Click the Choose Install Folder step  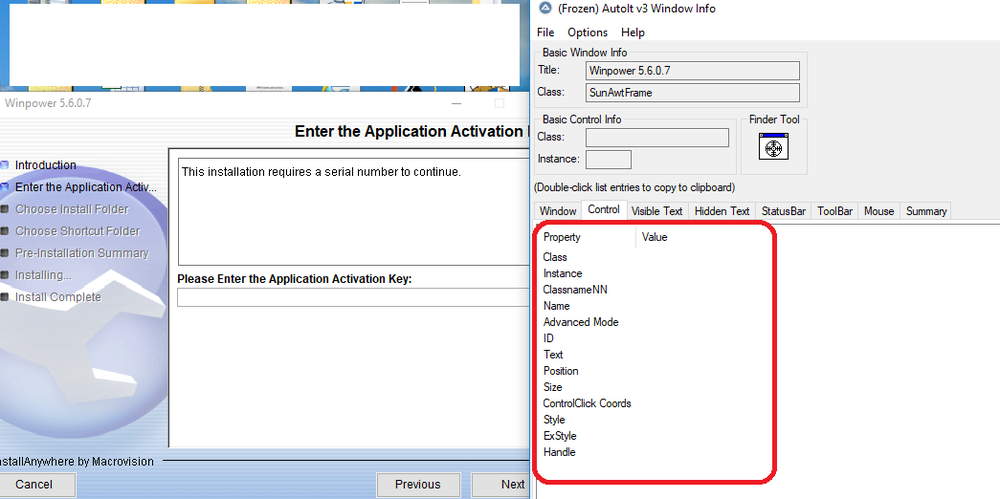(x=71, y=209)
